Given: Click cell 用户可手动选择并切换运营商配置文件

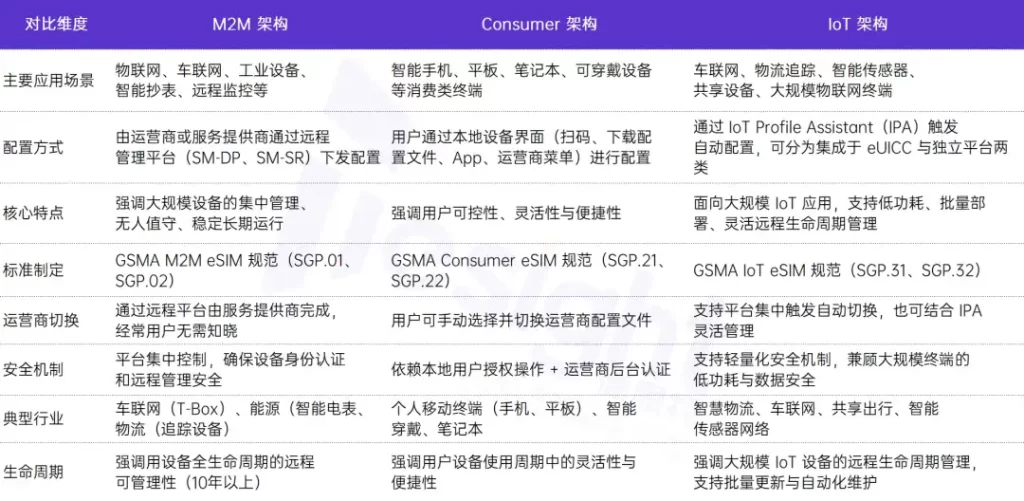Looking at the screenshot, I should pyautogui.click(x=521, y=321).
